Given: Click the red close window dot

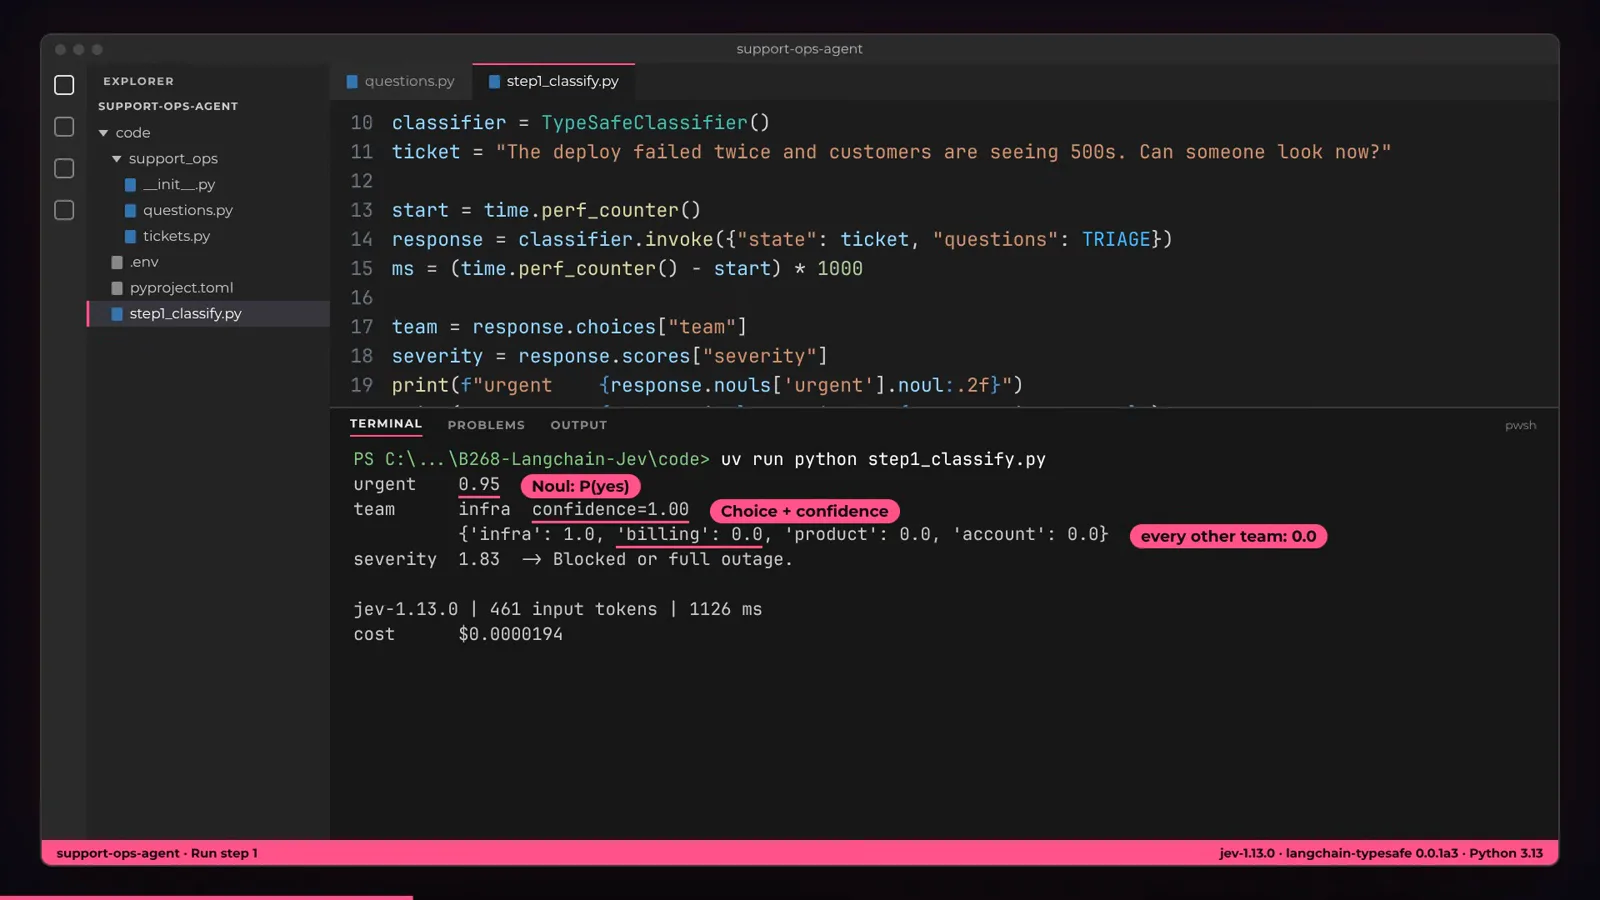Looking at the screenshot, I should click(60, 49).
